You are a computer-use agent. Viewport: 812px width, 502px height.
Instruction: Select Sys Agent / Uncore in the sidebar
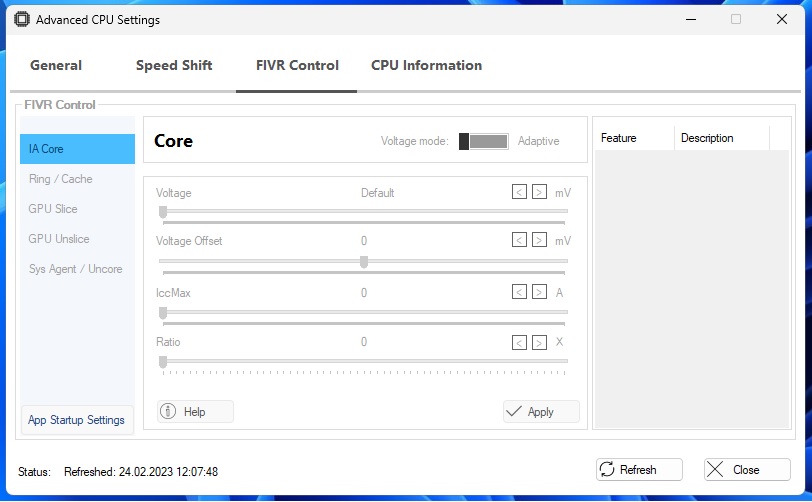tap(77, 269)
